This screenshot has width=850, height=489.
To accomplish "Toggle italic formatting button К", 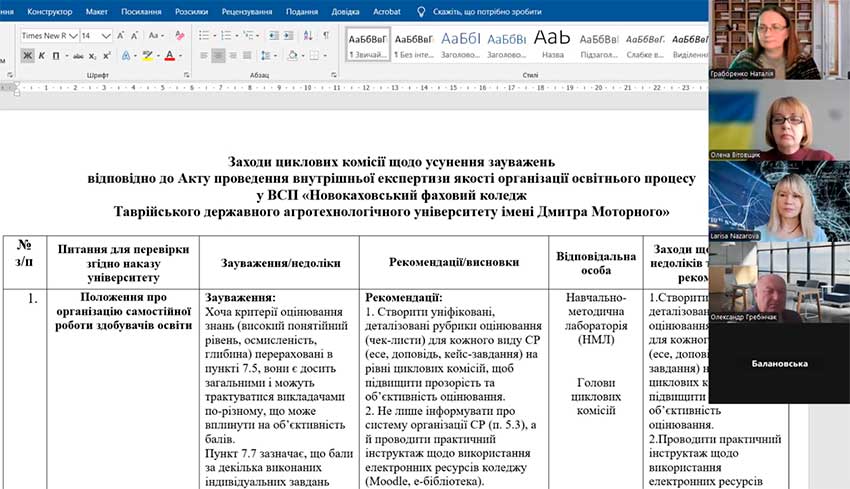I will pyautogui.click(x=42, y=55).
